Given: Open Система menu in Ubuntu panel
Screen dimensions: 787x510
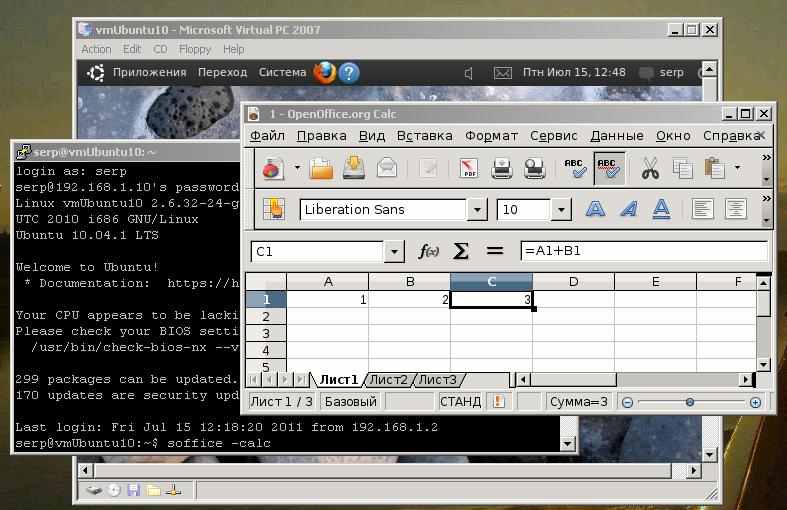Looking at the screenshot, I should 282,72.
